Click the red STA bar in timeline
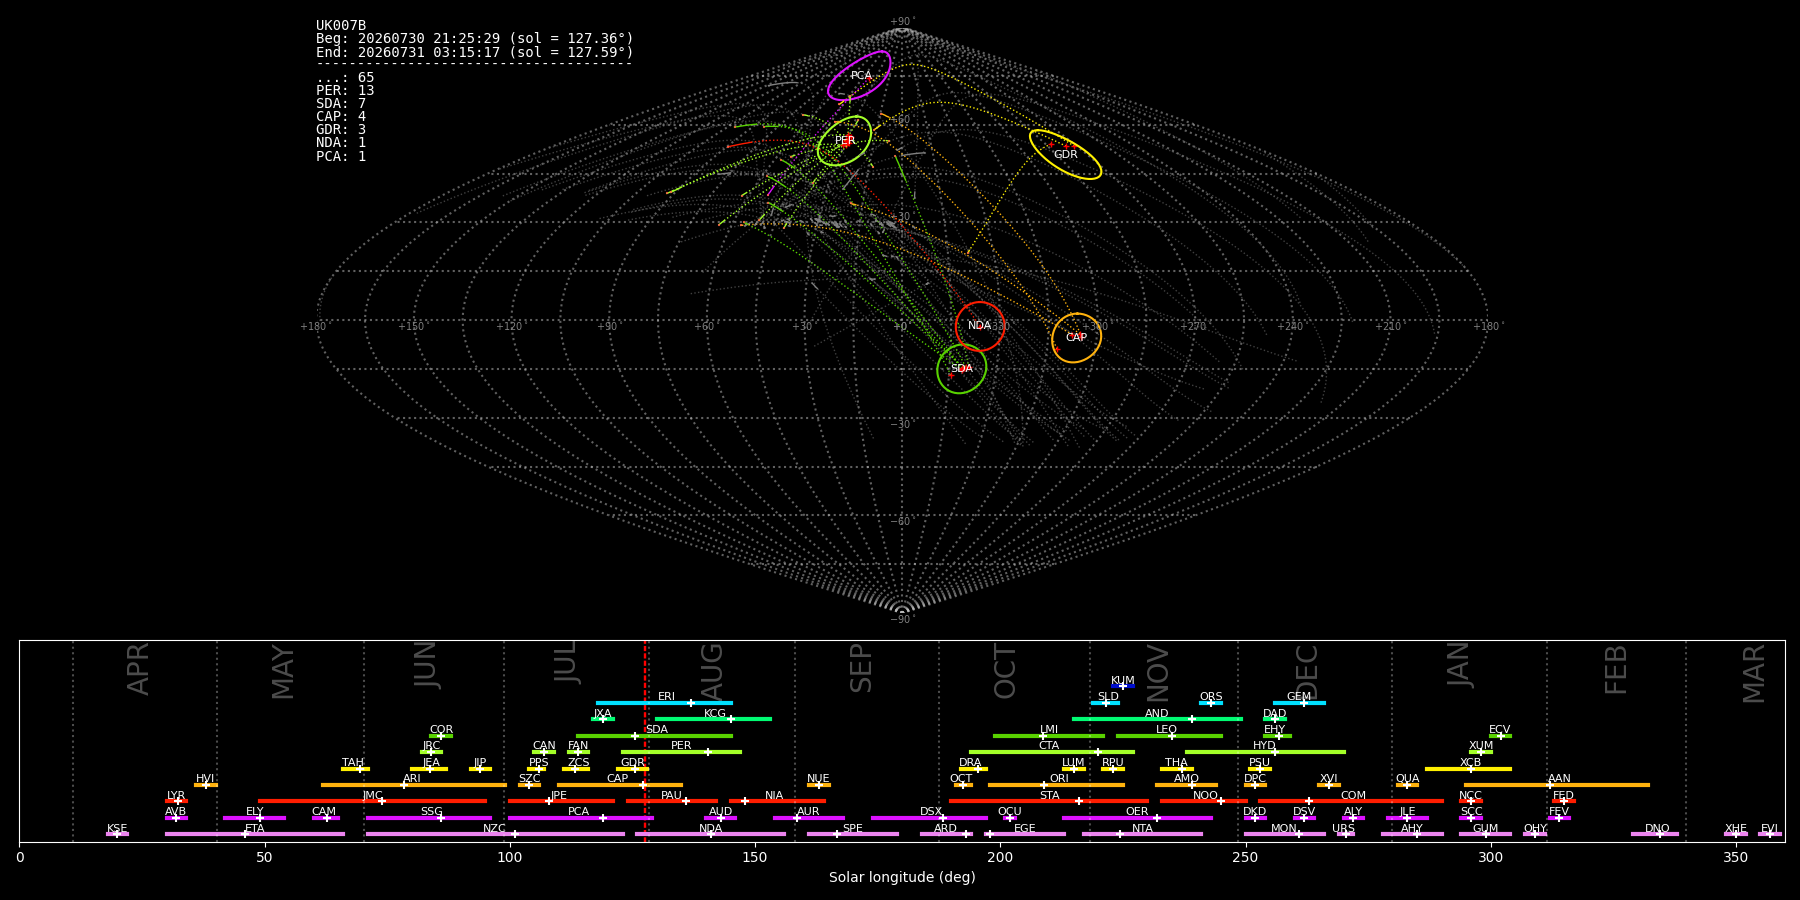The height and width of the screenshot is (900, 1800). 1049,801
